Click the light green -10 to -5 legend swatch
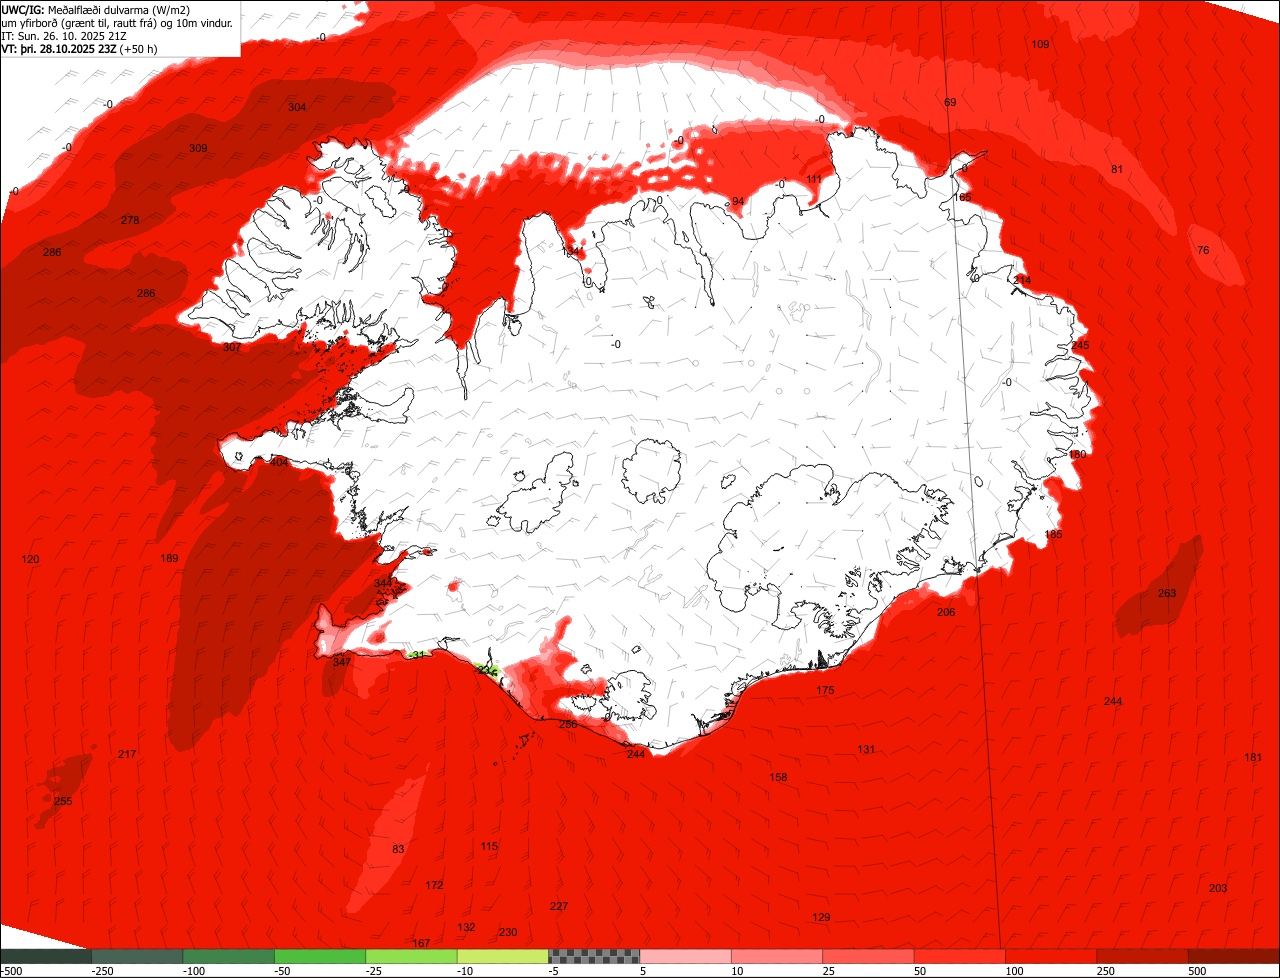 (x=503, y=956)
